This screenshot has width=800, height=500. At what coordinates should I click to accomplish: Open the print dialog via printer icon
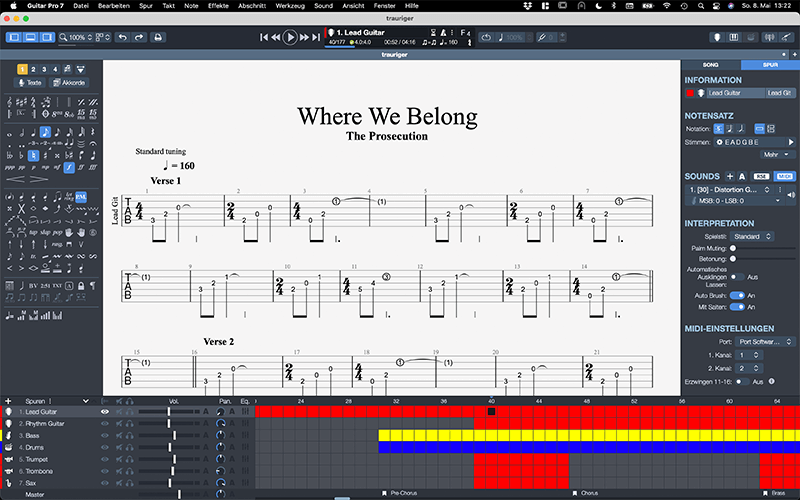pos(158,37)
